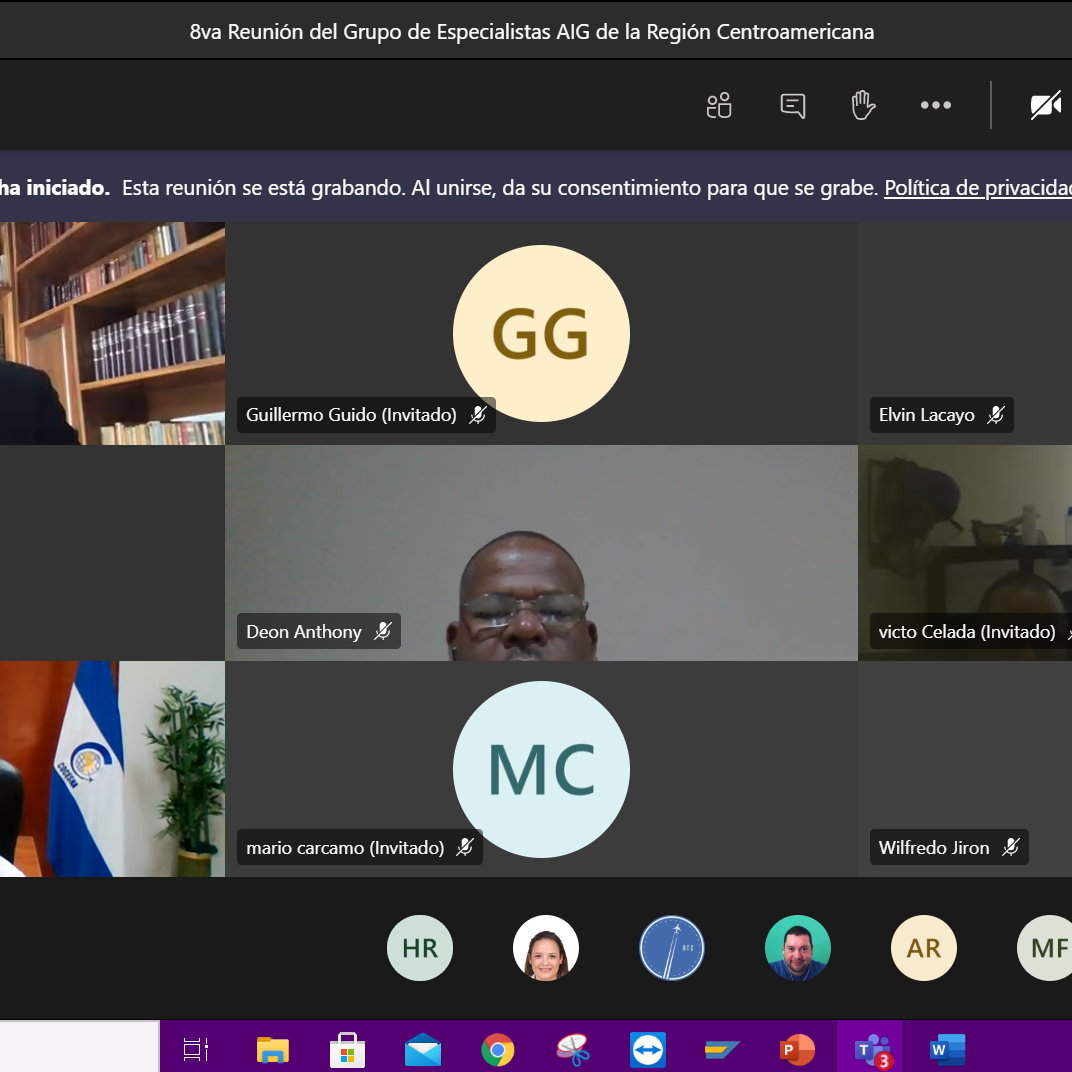Open PowerPoint from the taskbar
The image size is (1072, 1072).
pos(797,1049)
